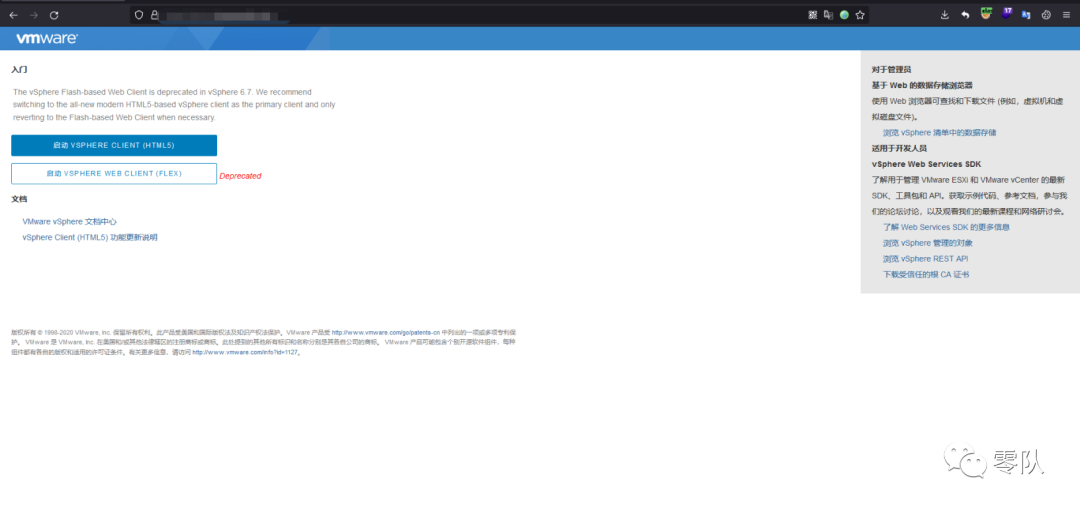Open the tracking protection shield icon
The image size is (1080, 510).
click(138, 14)
